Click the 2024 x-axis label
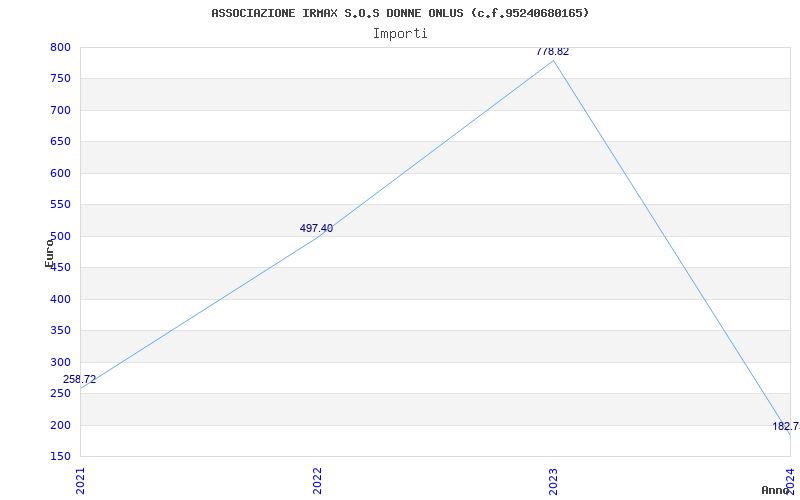This screenshot has height=500, width=800. pos(790,481)
